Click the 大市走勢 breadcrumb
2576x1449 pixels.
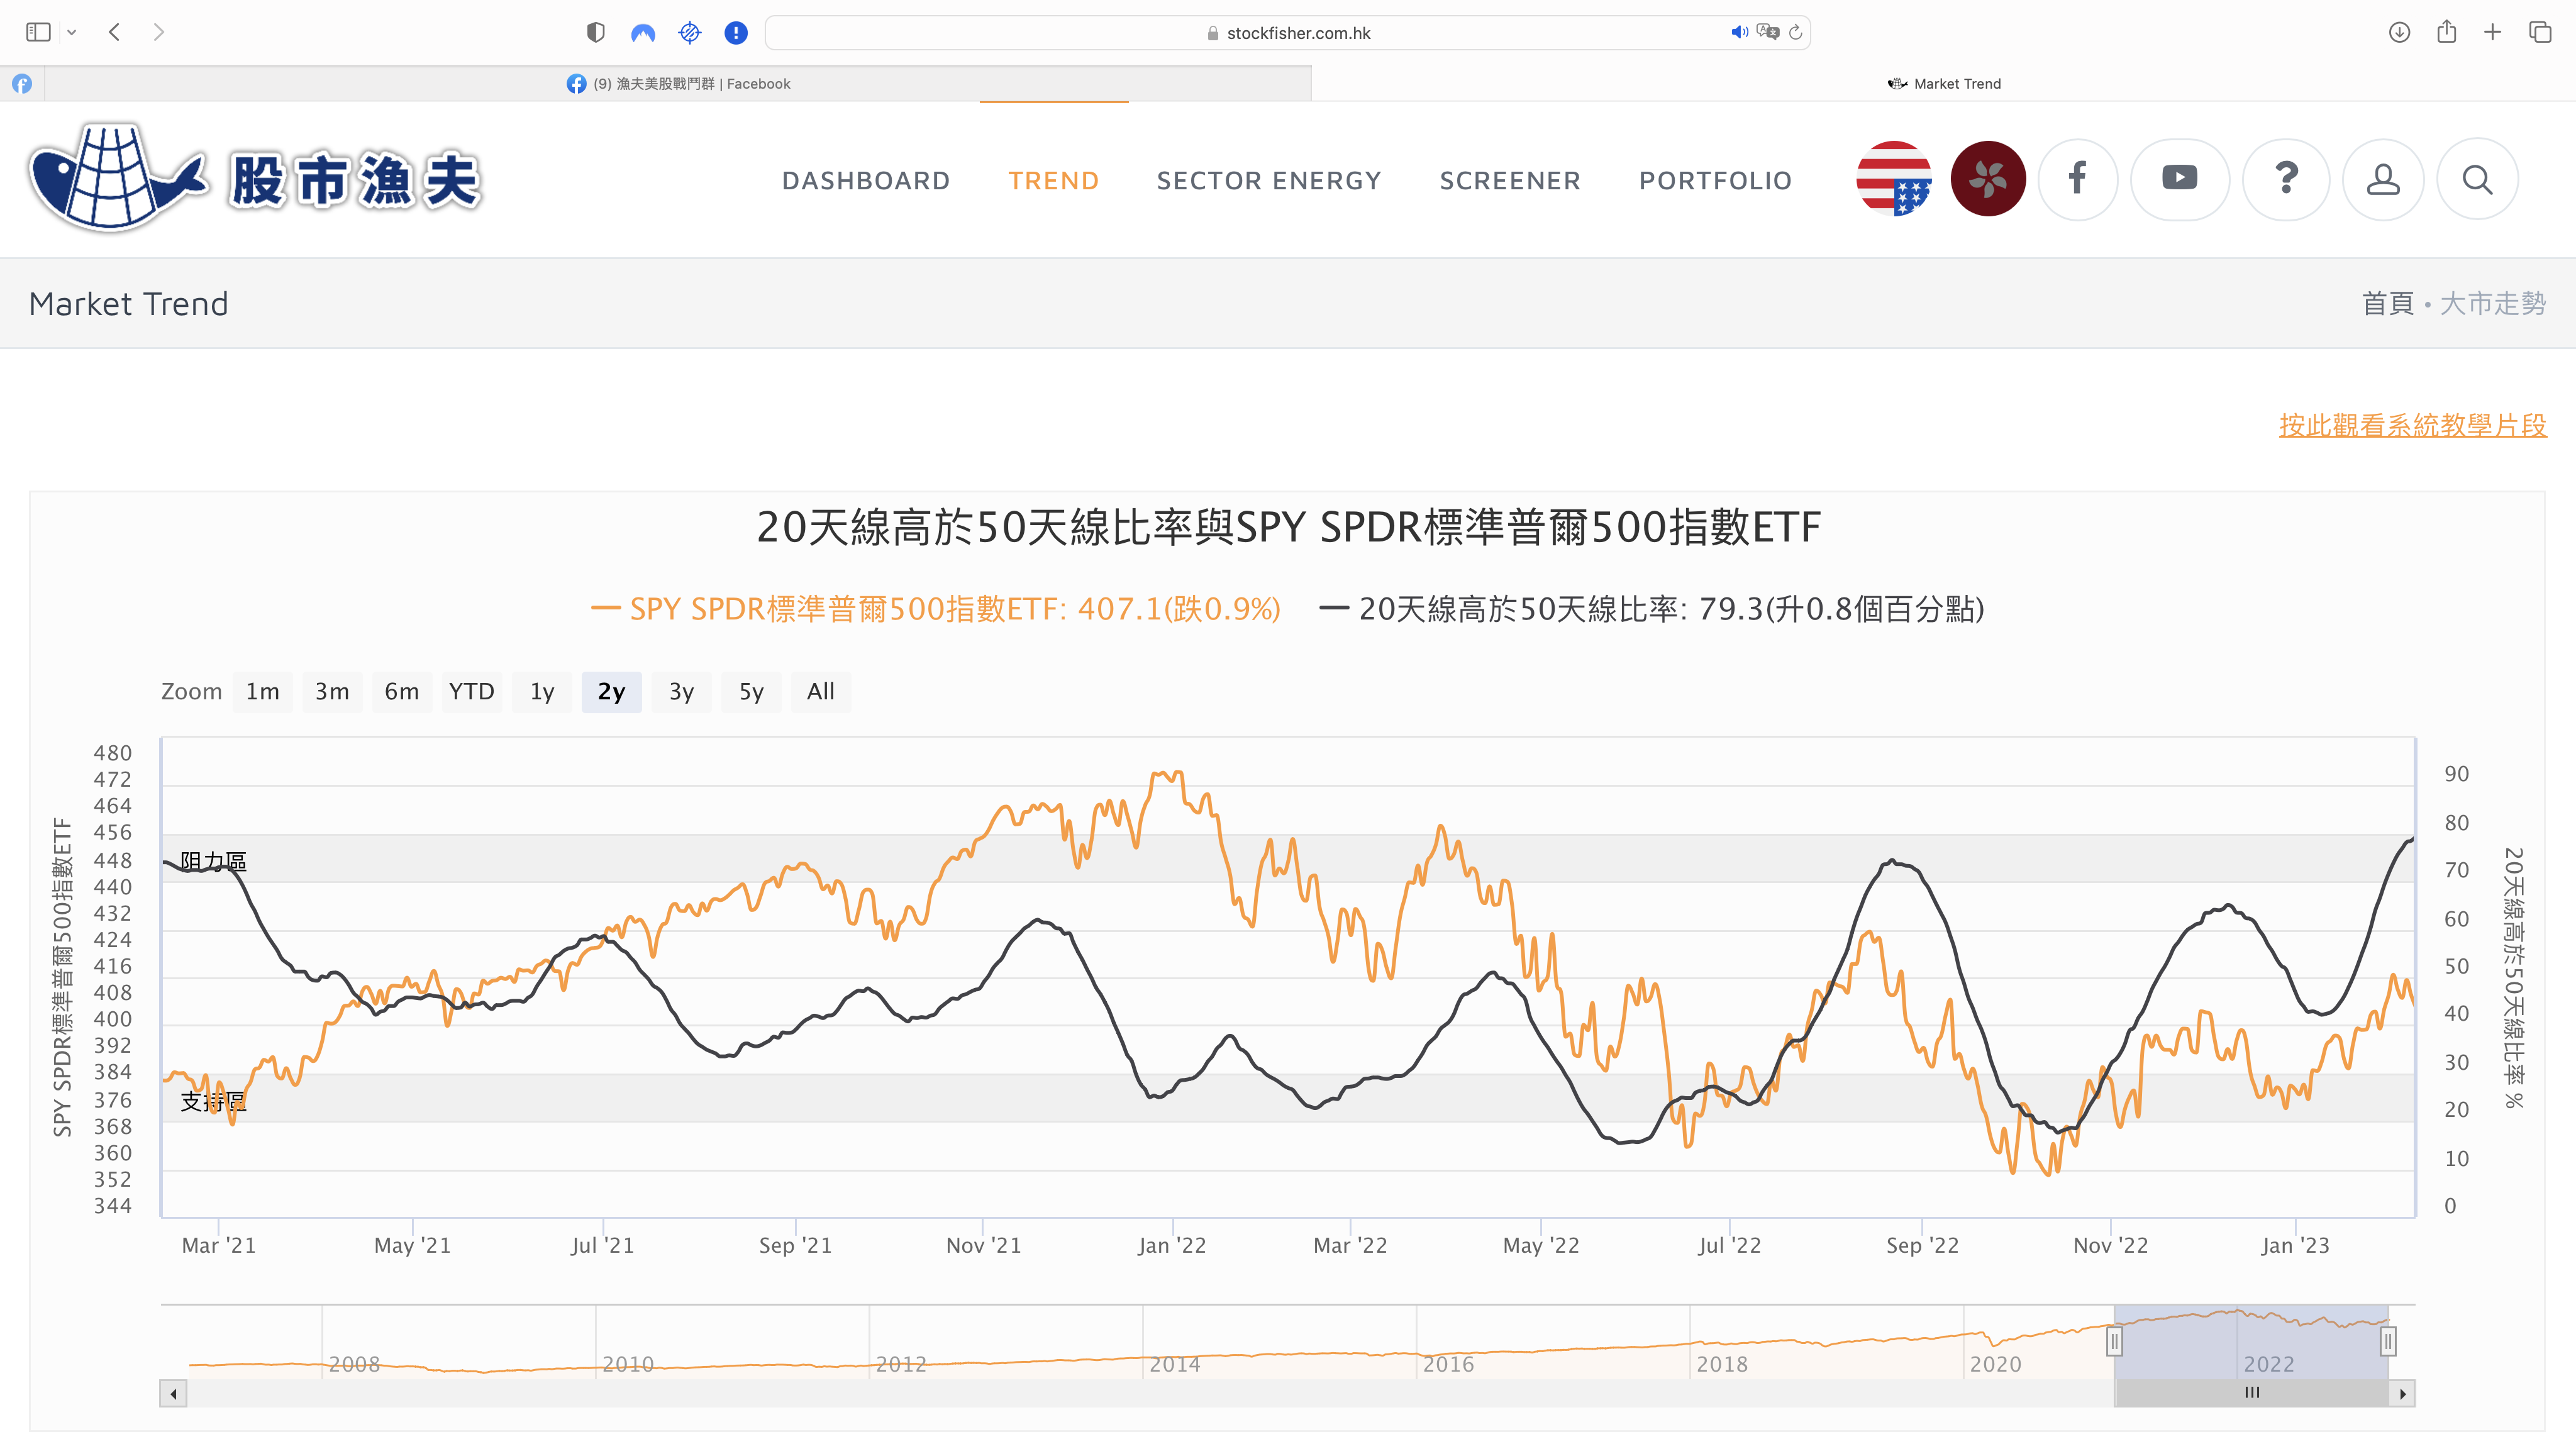pyautogui.click(x=2493, y=303)
